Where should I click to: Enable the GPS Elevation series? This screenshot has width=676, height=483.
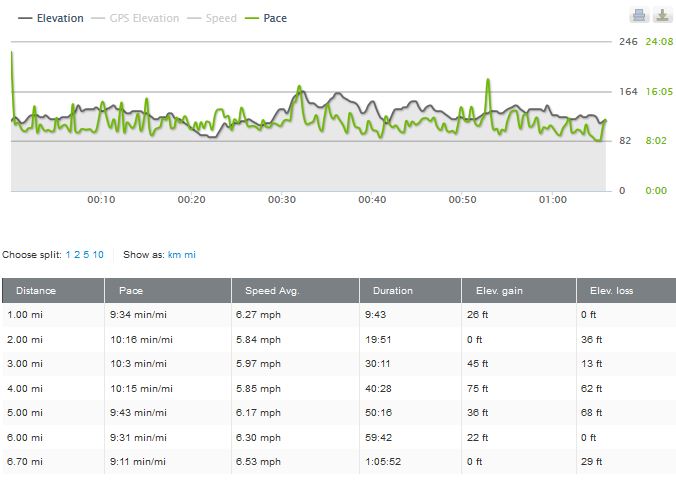coord(136,18)
